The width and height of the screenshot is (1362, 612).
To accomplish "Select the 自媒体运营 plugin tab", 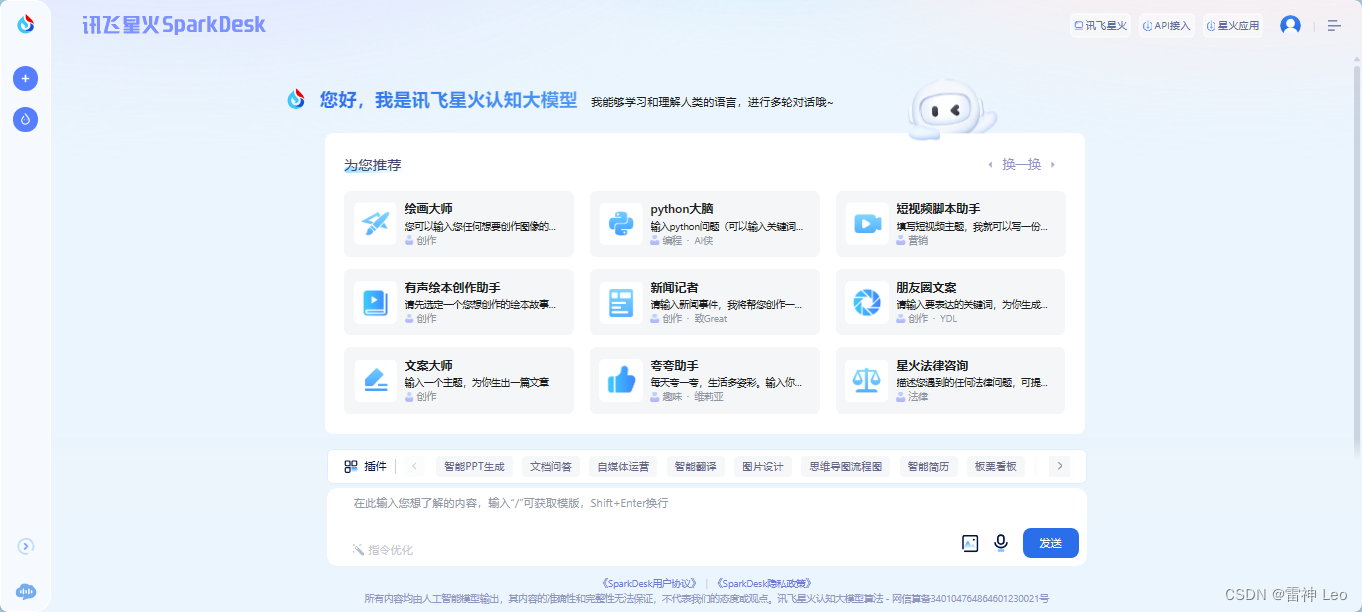I will tap(623, 466).
